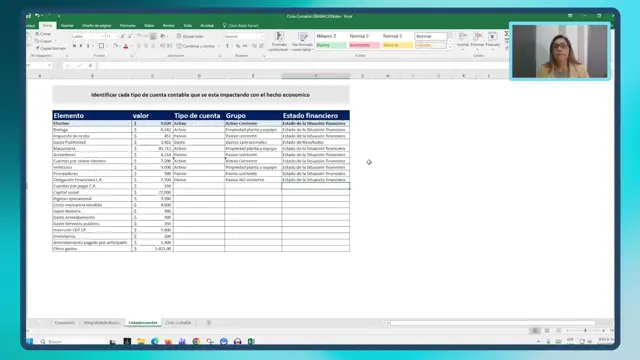Click the Excel taskbar icon
The height and width of the screenshot is (360, 640).
[x=251, y=341]
